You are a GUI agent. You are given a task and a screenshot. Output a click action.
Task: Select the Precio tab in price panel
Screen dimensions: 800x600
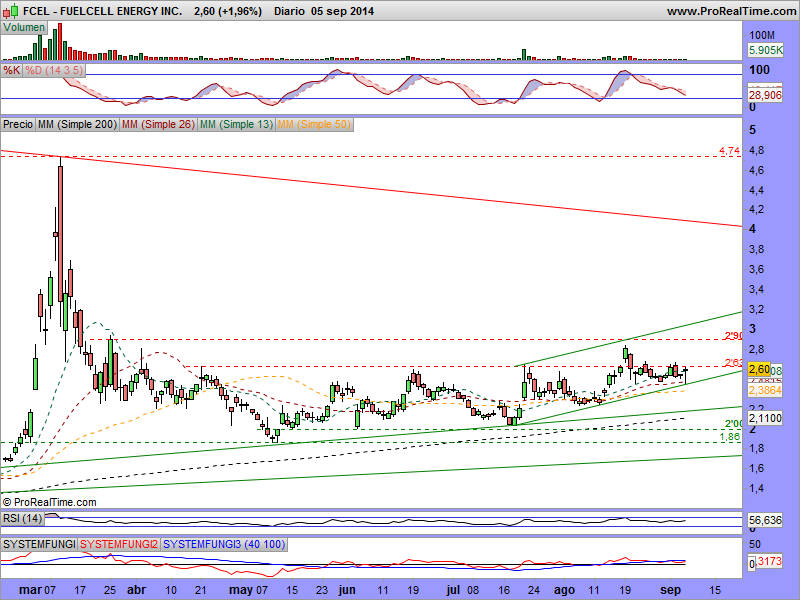point(18,124)
